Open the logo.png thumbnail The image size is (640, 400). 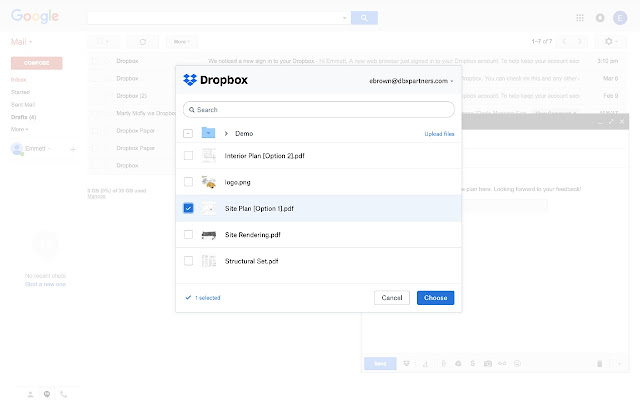(x=209, y=182)
